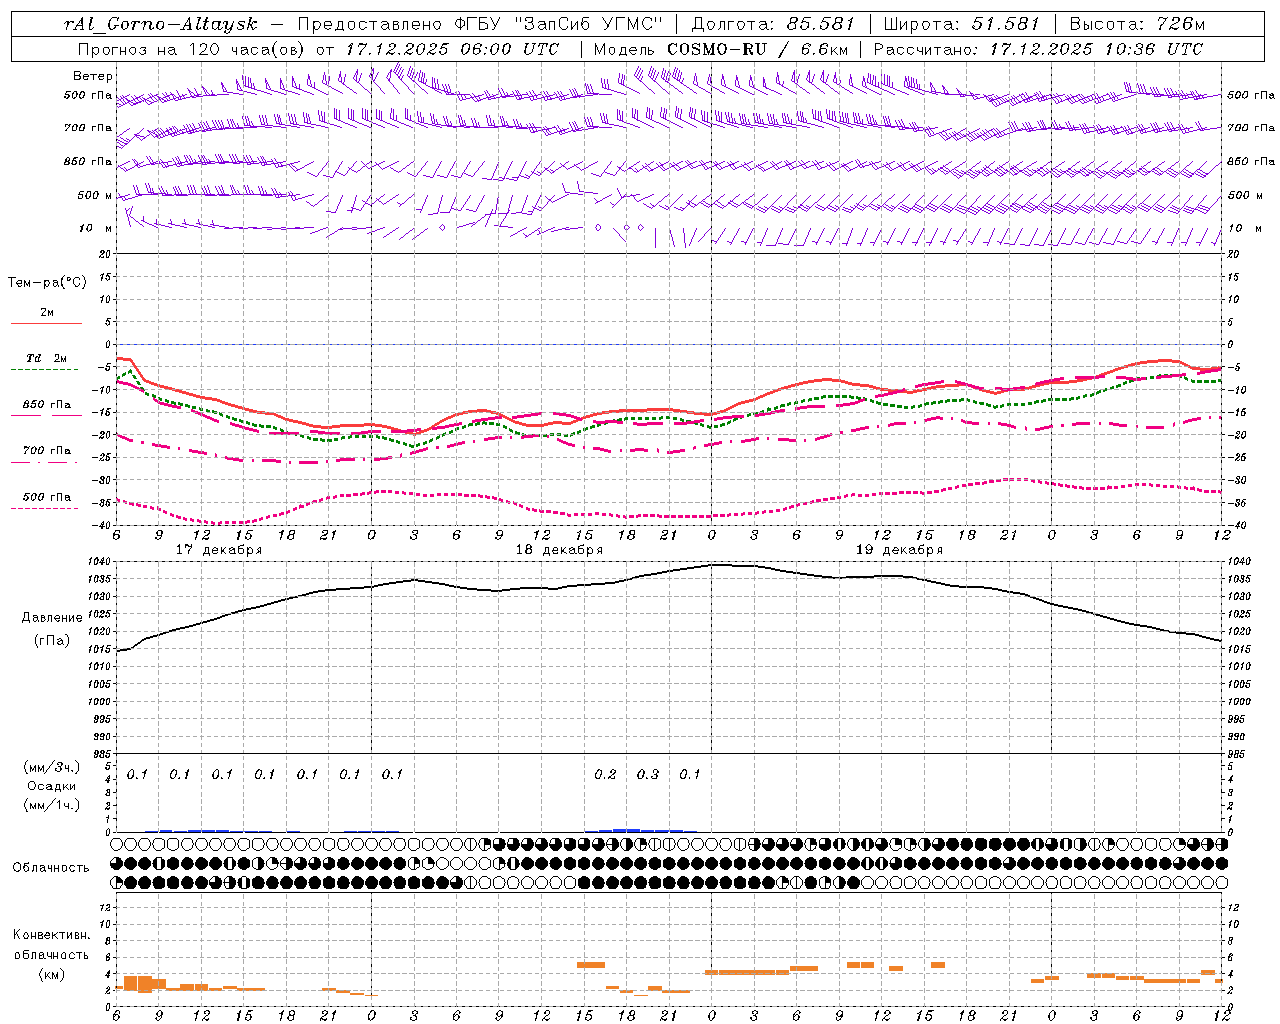This screenshot has width=1280, height=1024.
Task: Click the latitude value Широта: 51.581
Action: [961, 24]
